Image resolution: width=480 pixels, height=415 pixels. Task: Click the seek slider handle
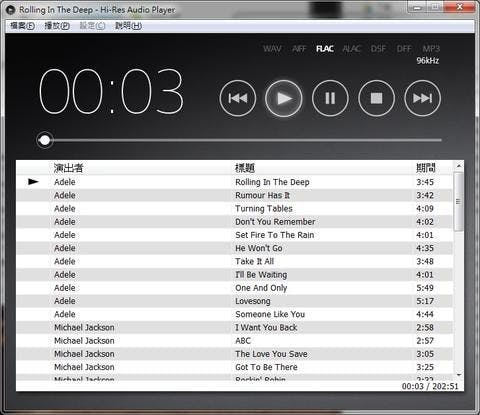click(x=45, y=140)
